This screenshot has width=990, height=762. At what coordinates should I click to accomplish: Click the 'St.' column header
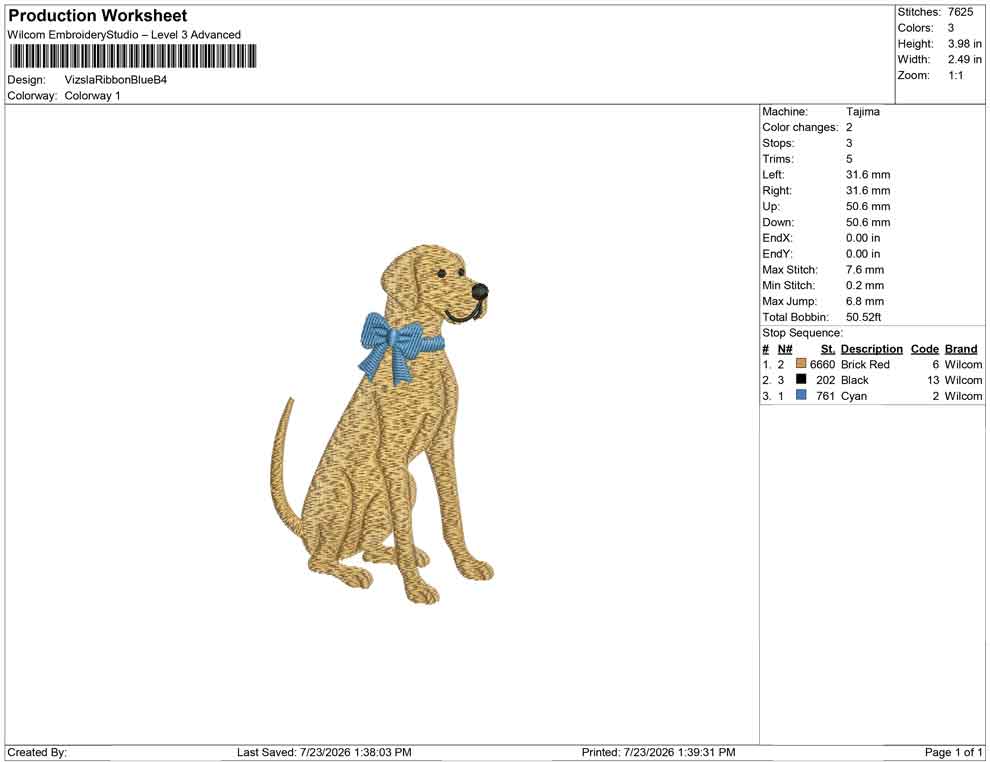pos(828,349)
